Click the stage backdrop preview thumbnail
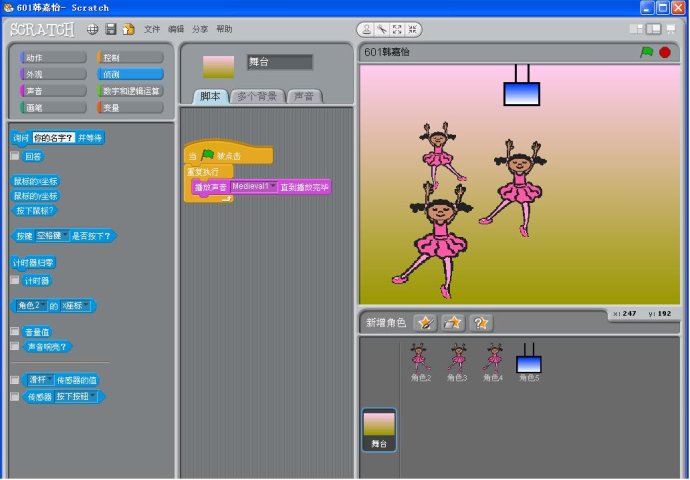The image size is (690, 480). point(218,67)
